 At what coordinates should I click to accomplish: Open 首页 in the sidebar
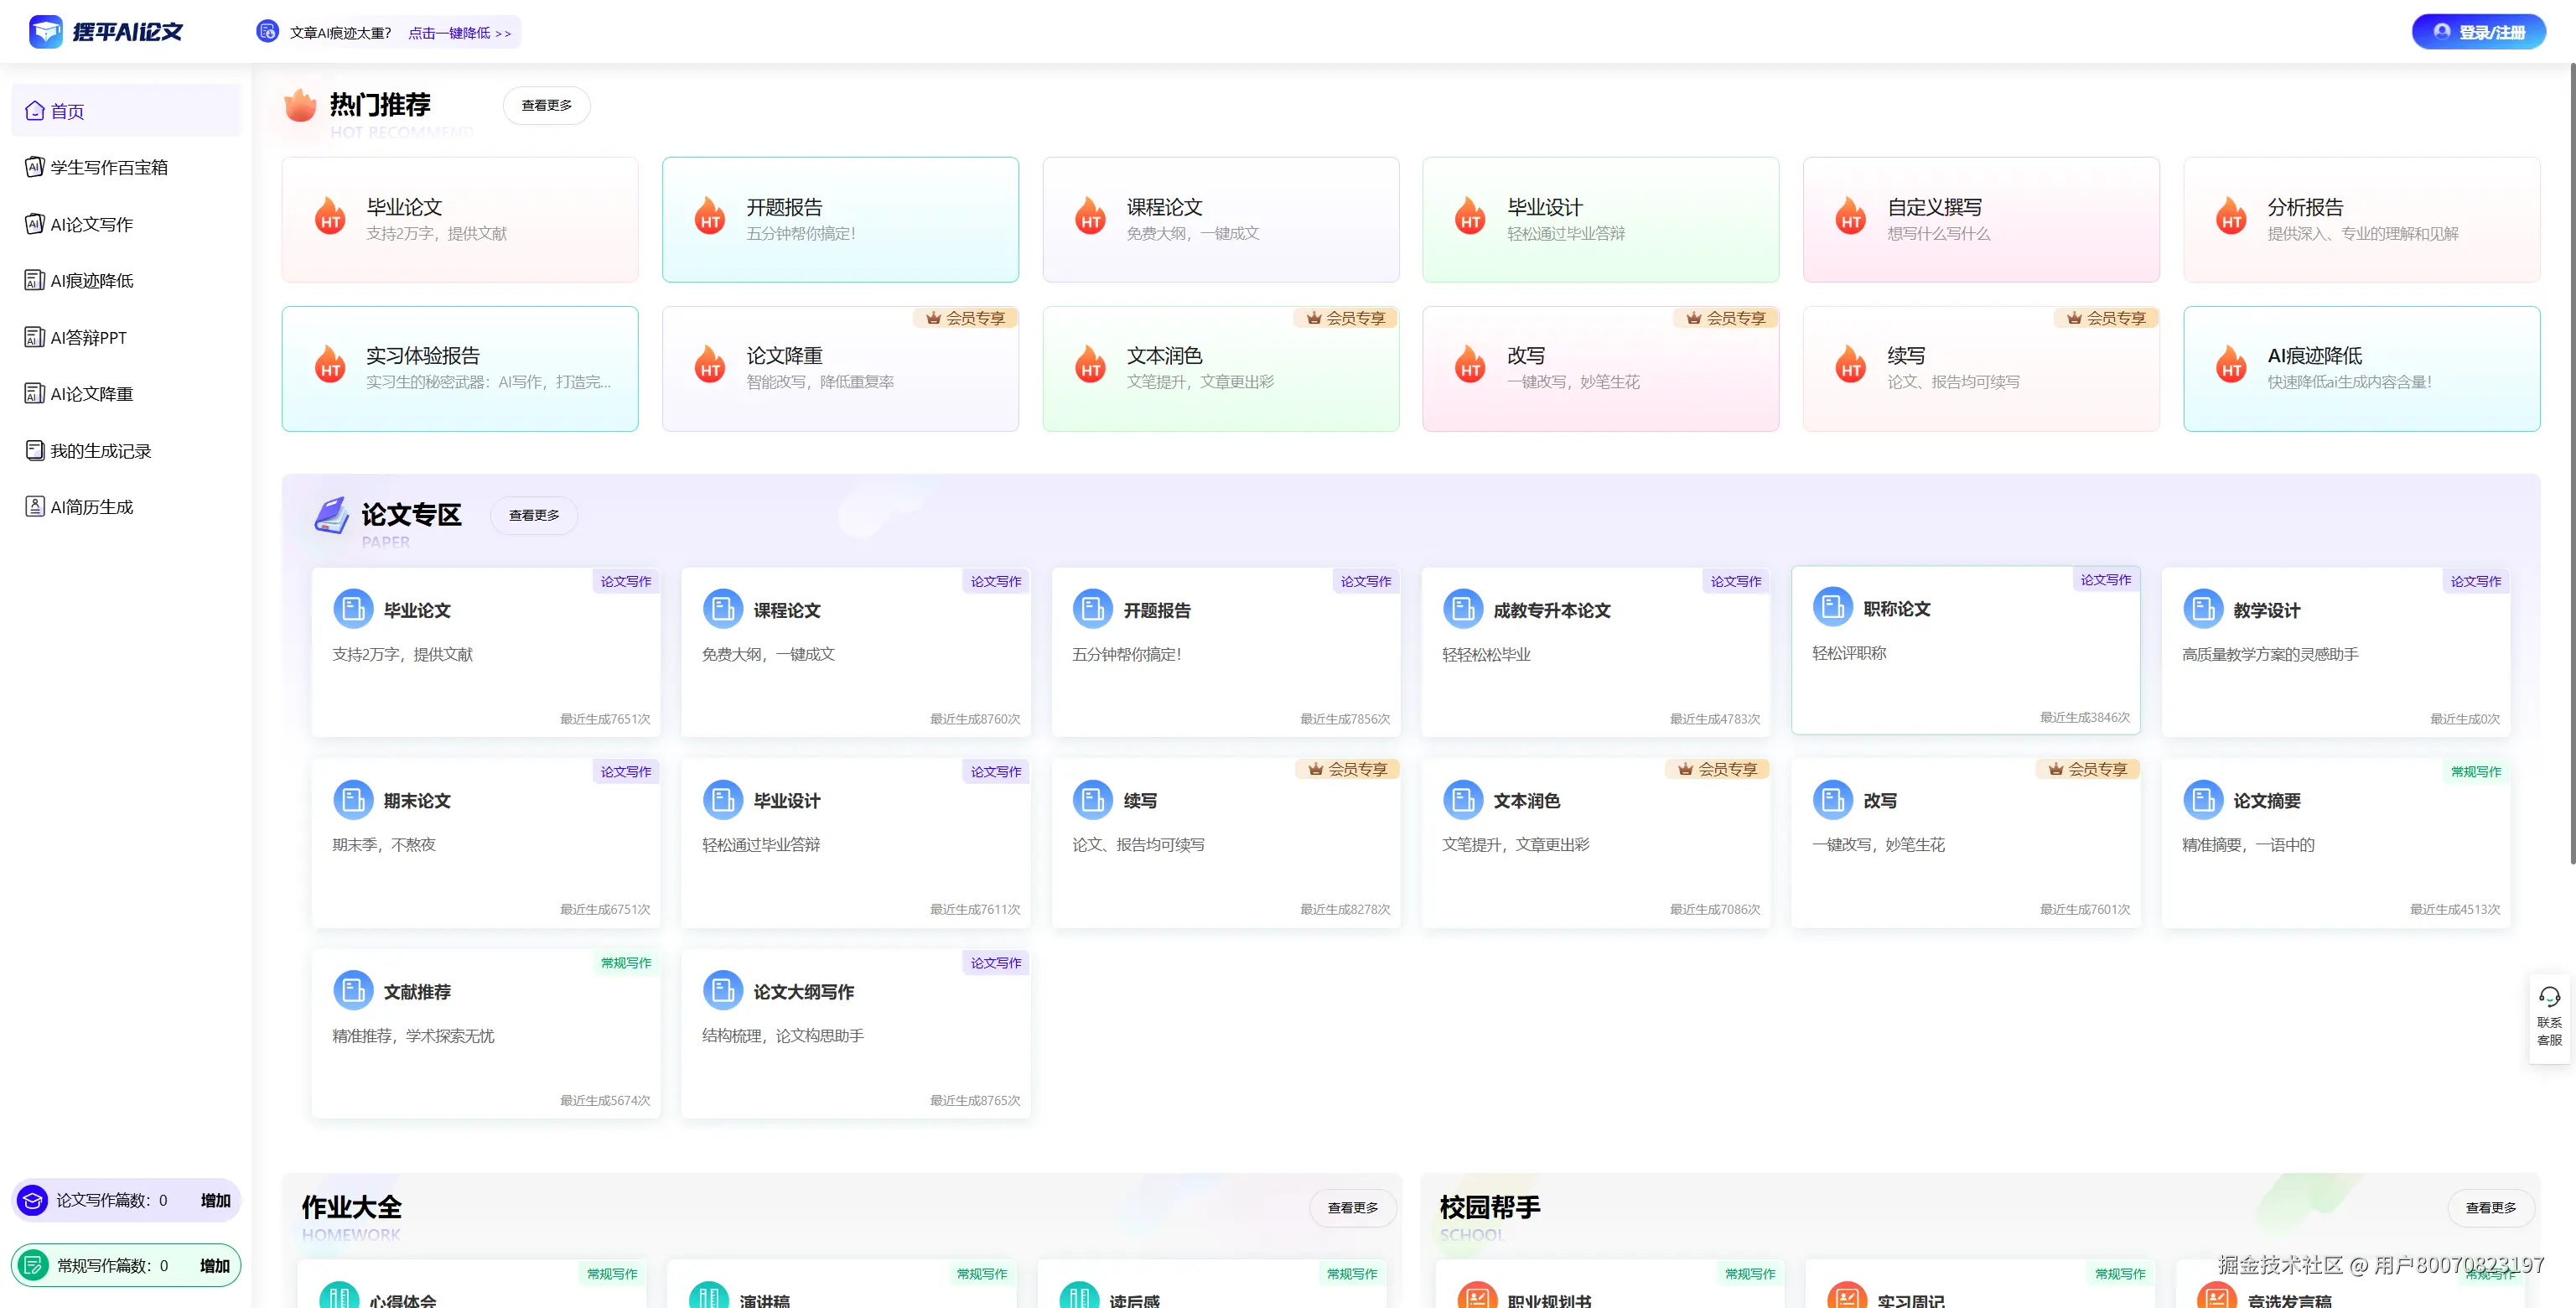click(67, 111)
